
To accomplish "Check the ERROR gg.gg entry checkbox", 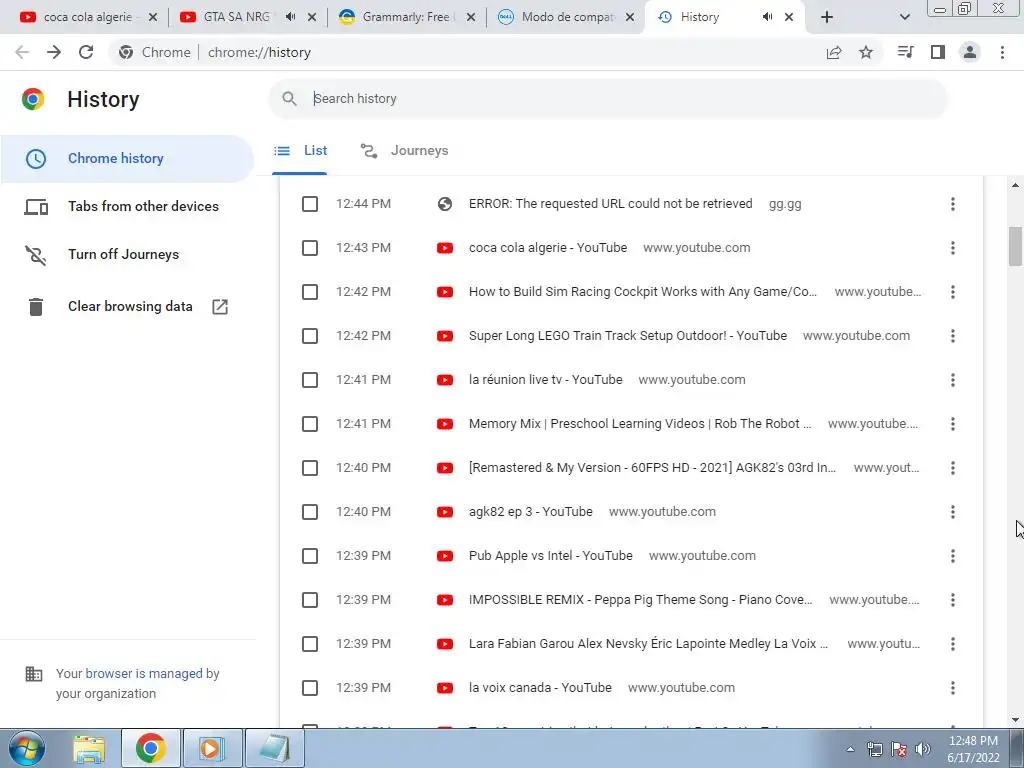I will (310, 204).
